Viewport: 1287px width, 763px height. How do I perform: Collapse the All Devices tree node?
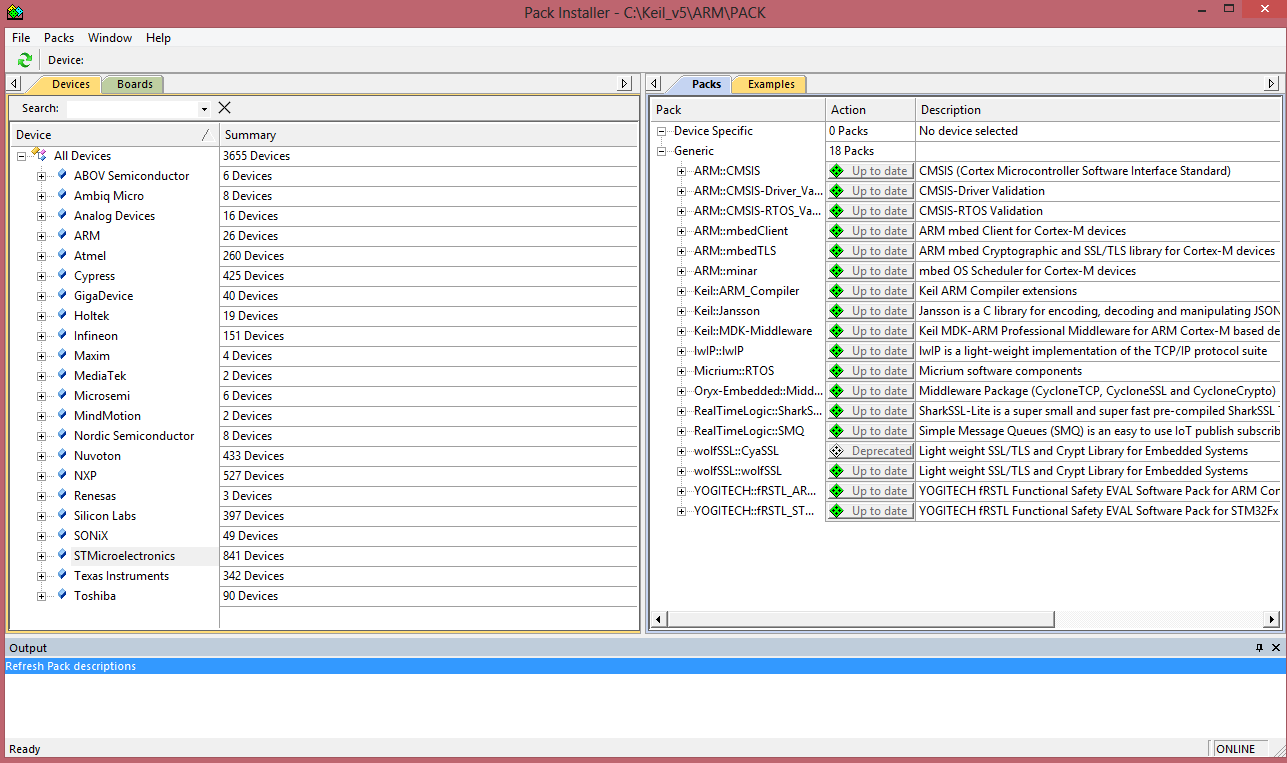coord(22,156)
